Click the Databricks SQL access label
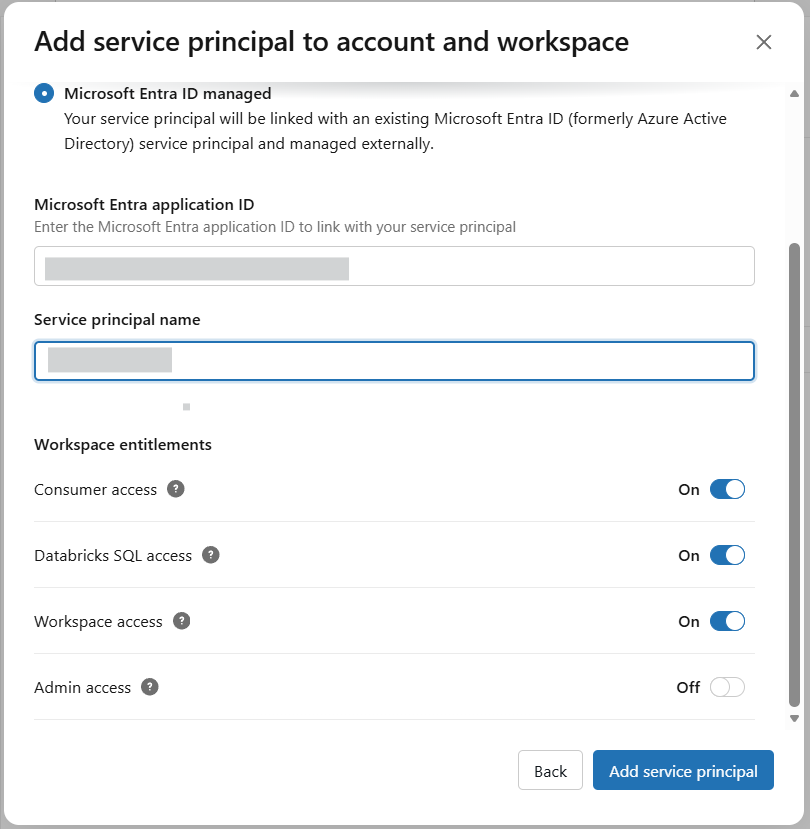 113,556
